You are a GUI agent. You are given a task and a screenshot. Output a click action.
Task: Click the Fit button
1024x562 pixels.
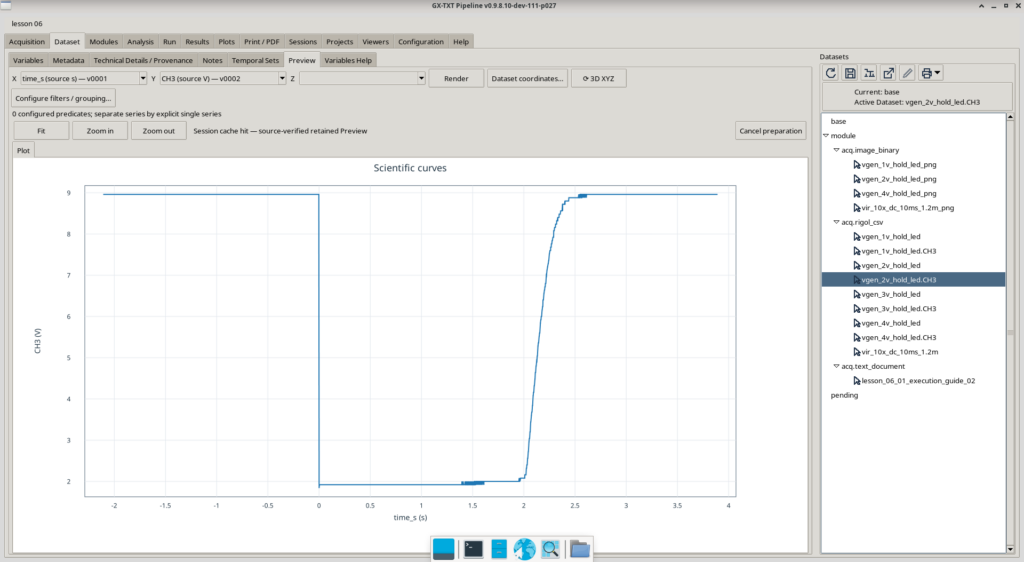[x=41, y=131]
